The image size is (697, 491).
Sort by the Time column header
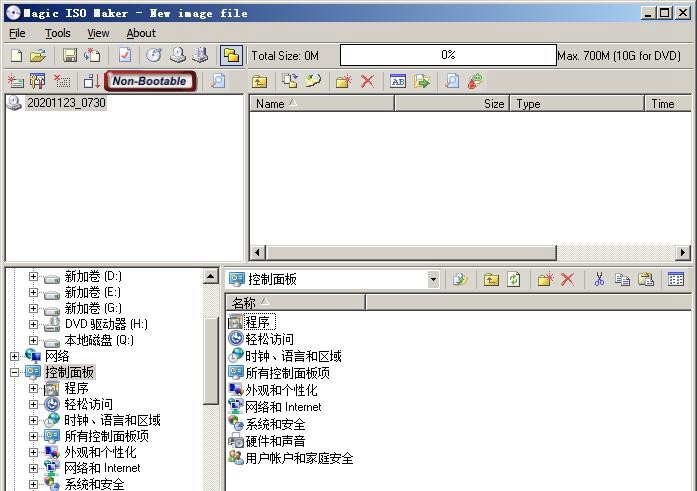pyautogui.click(x=668, y=104)
